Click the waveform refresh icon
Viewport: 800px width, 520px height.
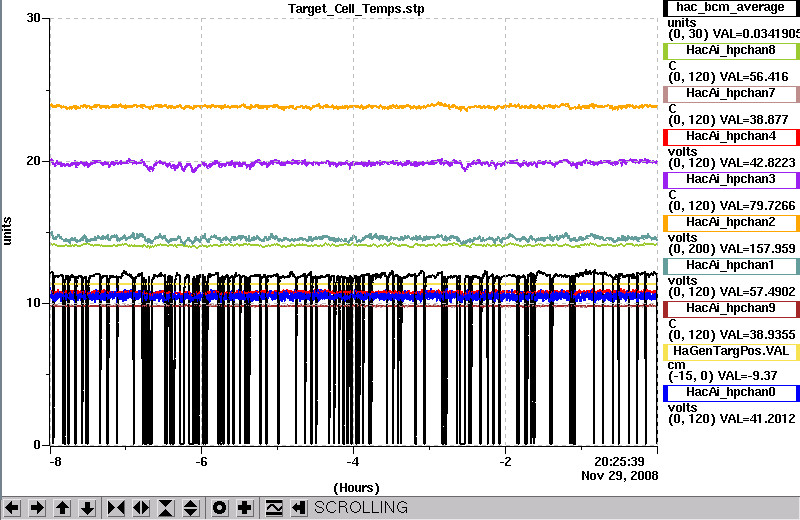click(274, 508)
